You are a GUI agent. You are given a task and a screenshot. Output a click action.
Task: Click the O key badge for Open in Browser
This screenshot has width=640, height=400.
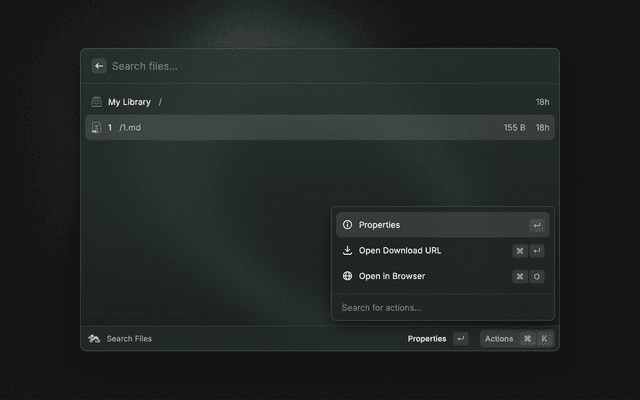point(537,276)
